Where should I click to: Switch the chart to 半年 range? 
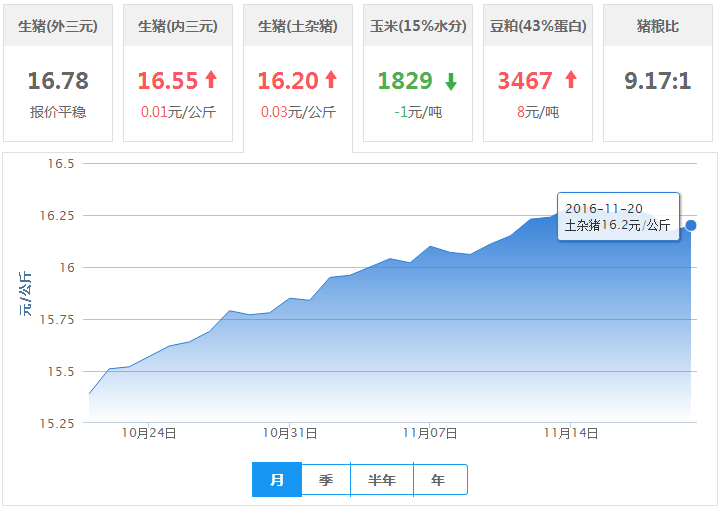tap(382, 480)
